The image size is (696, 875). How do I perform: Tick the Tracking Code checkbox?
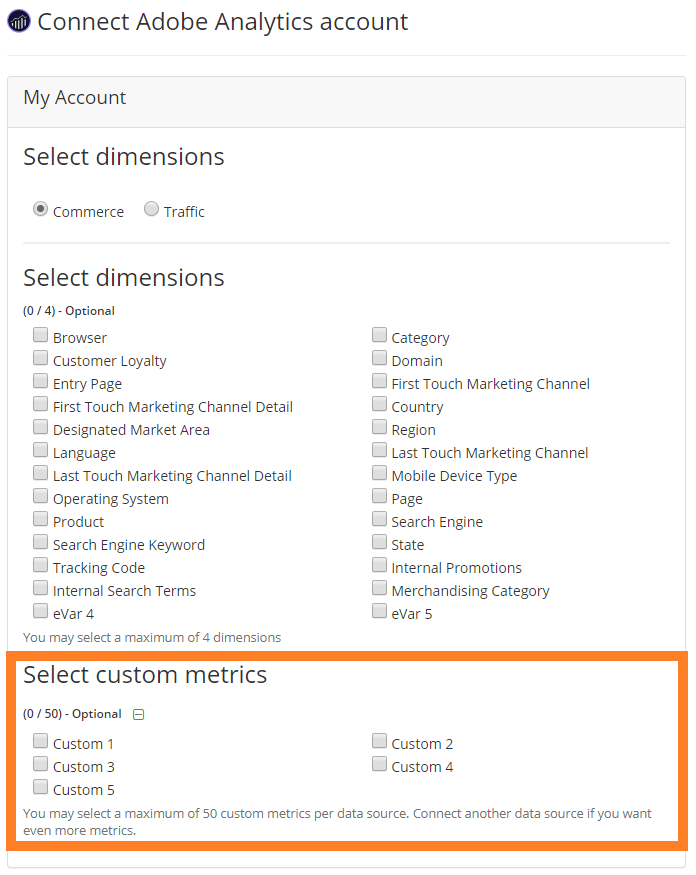coord(40,566)
